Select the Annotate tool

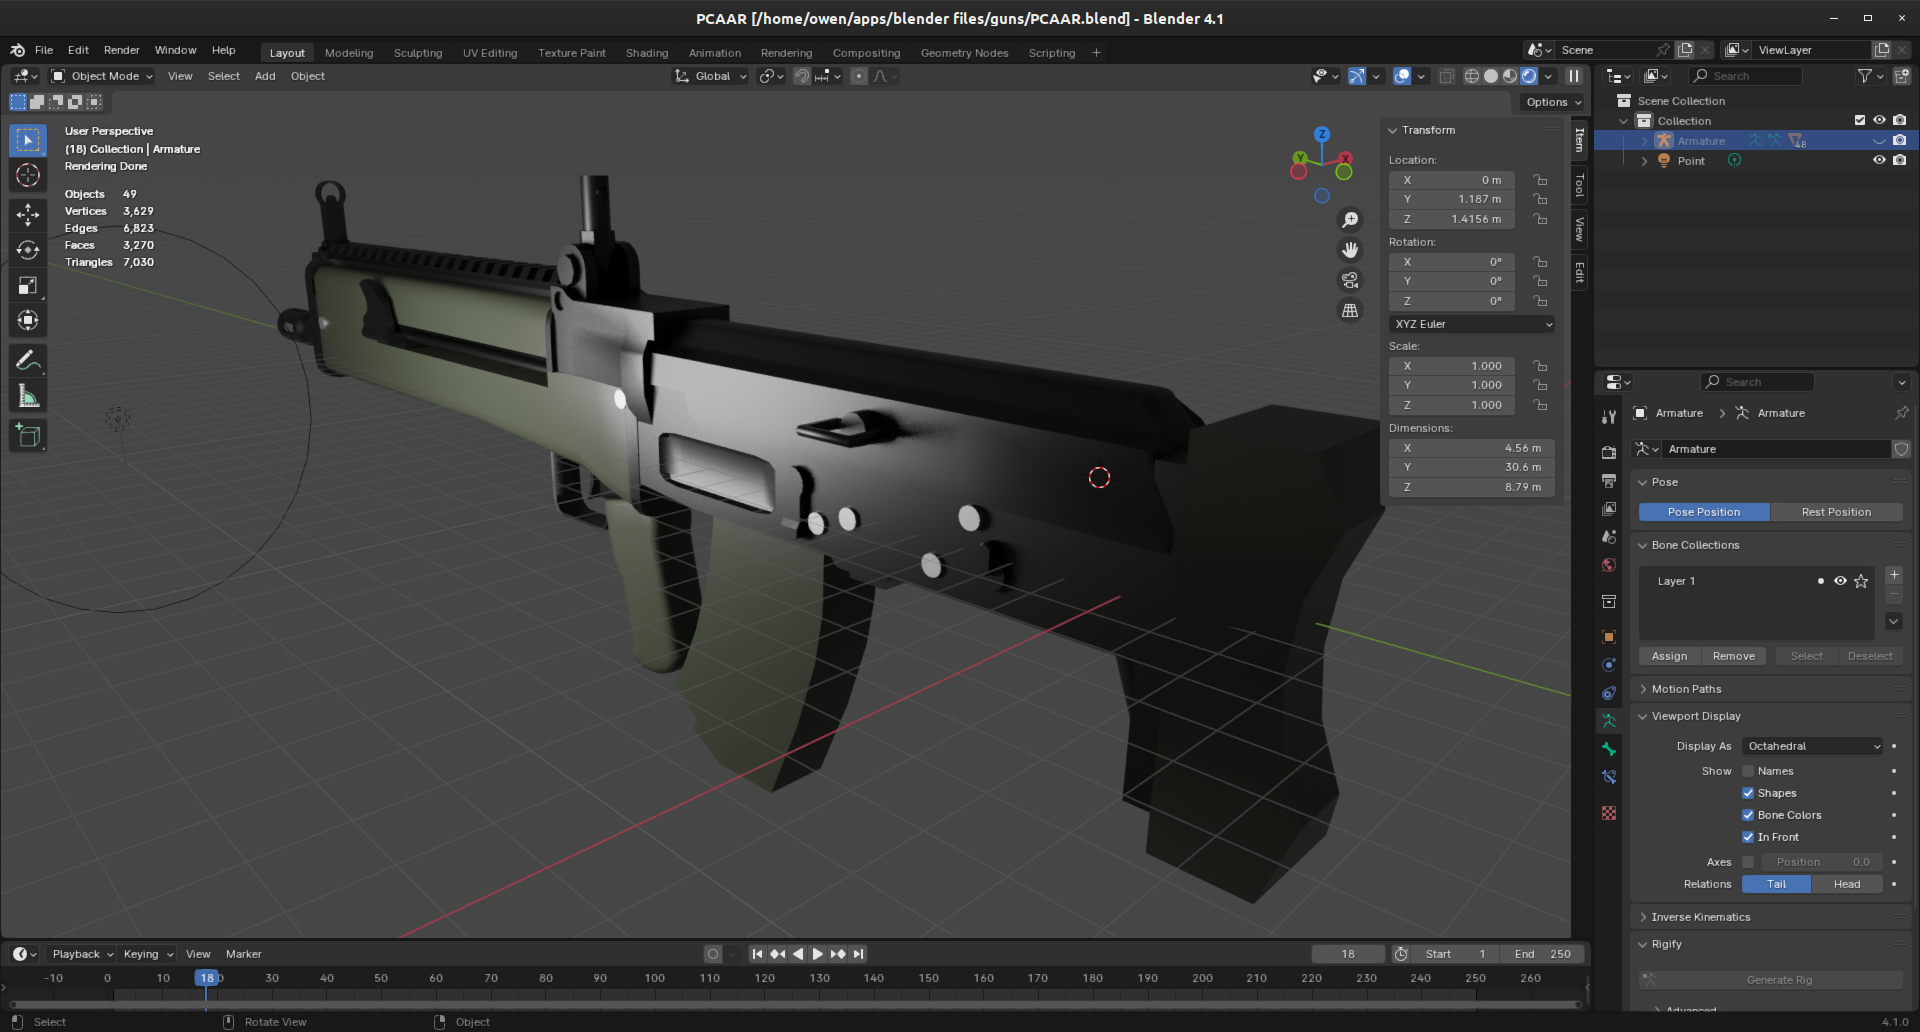[x=28, y=360]
